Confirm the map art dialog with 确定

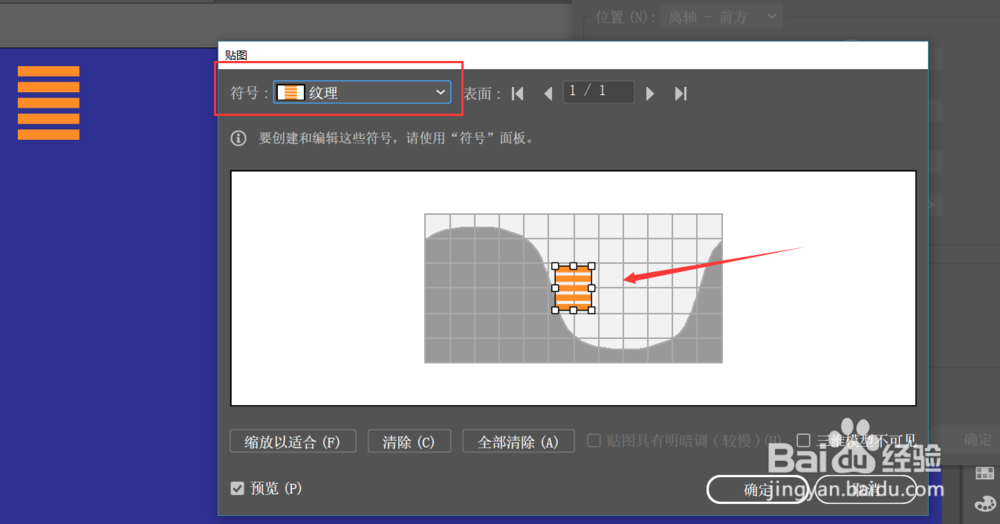(758, 490)
